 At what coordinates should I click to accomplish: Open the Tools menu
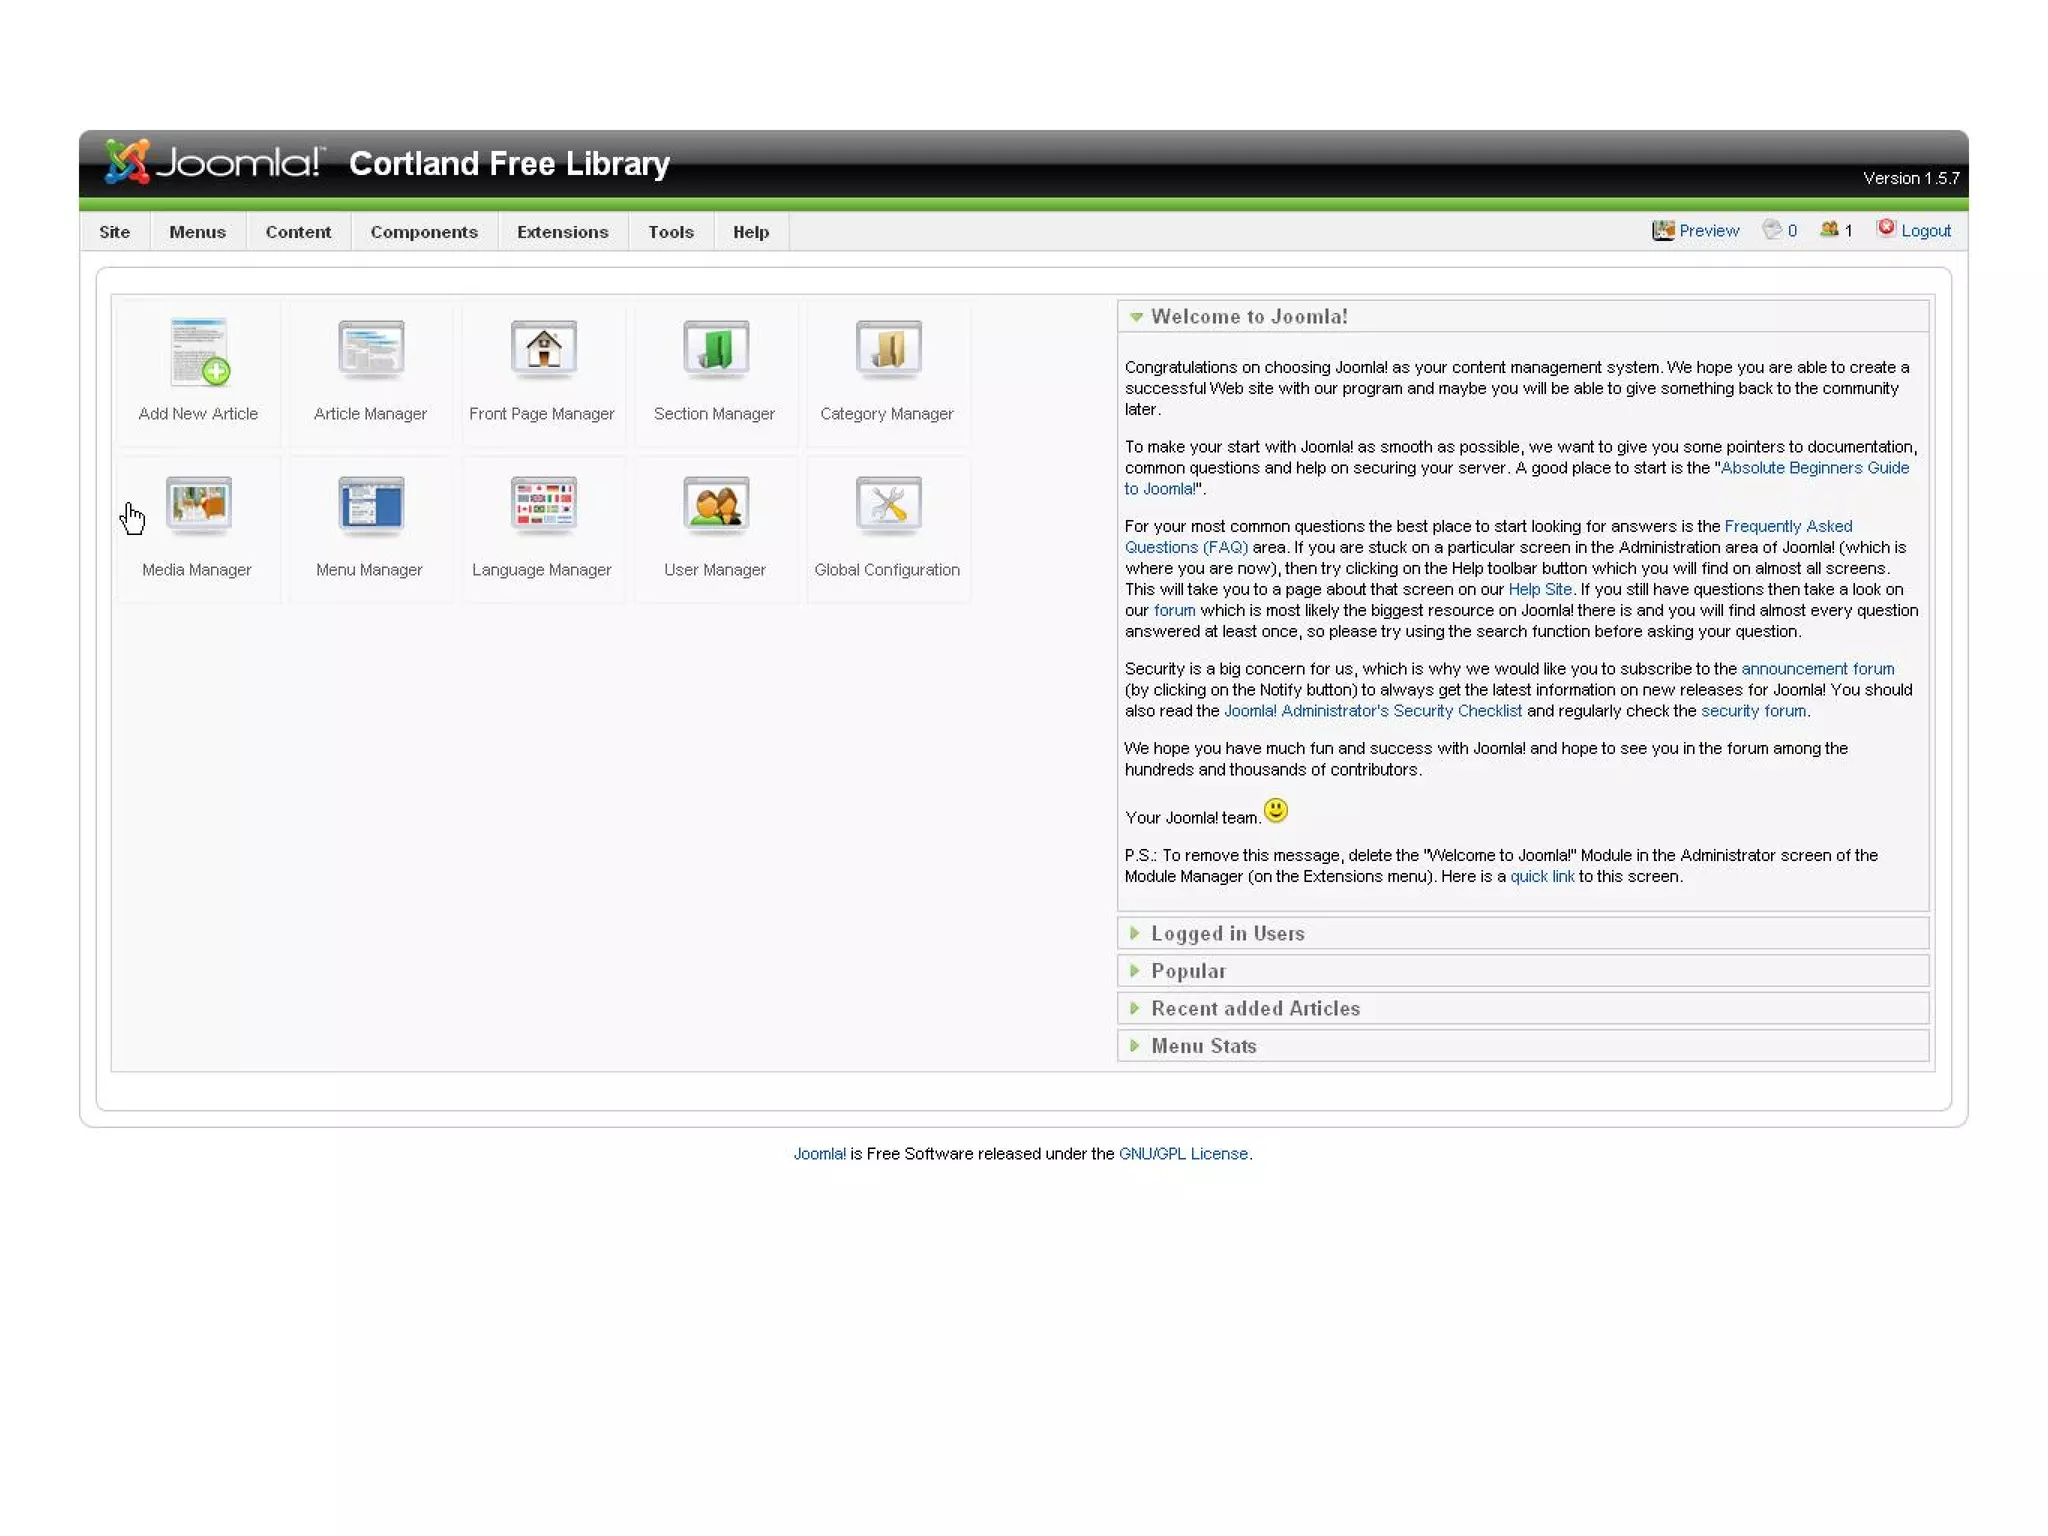click(671, 232)
